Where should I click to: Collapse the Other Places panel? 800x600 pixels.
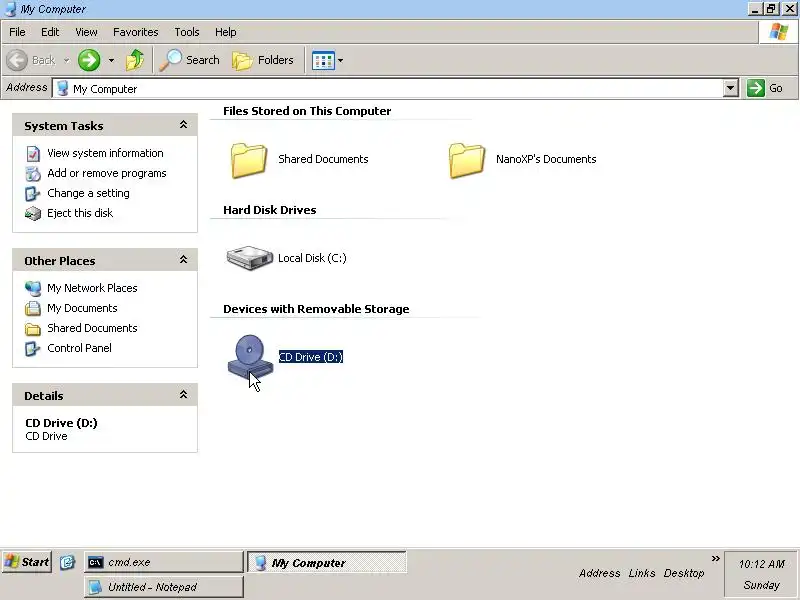(x=183, y=260)
